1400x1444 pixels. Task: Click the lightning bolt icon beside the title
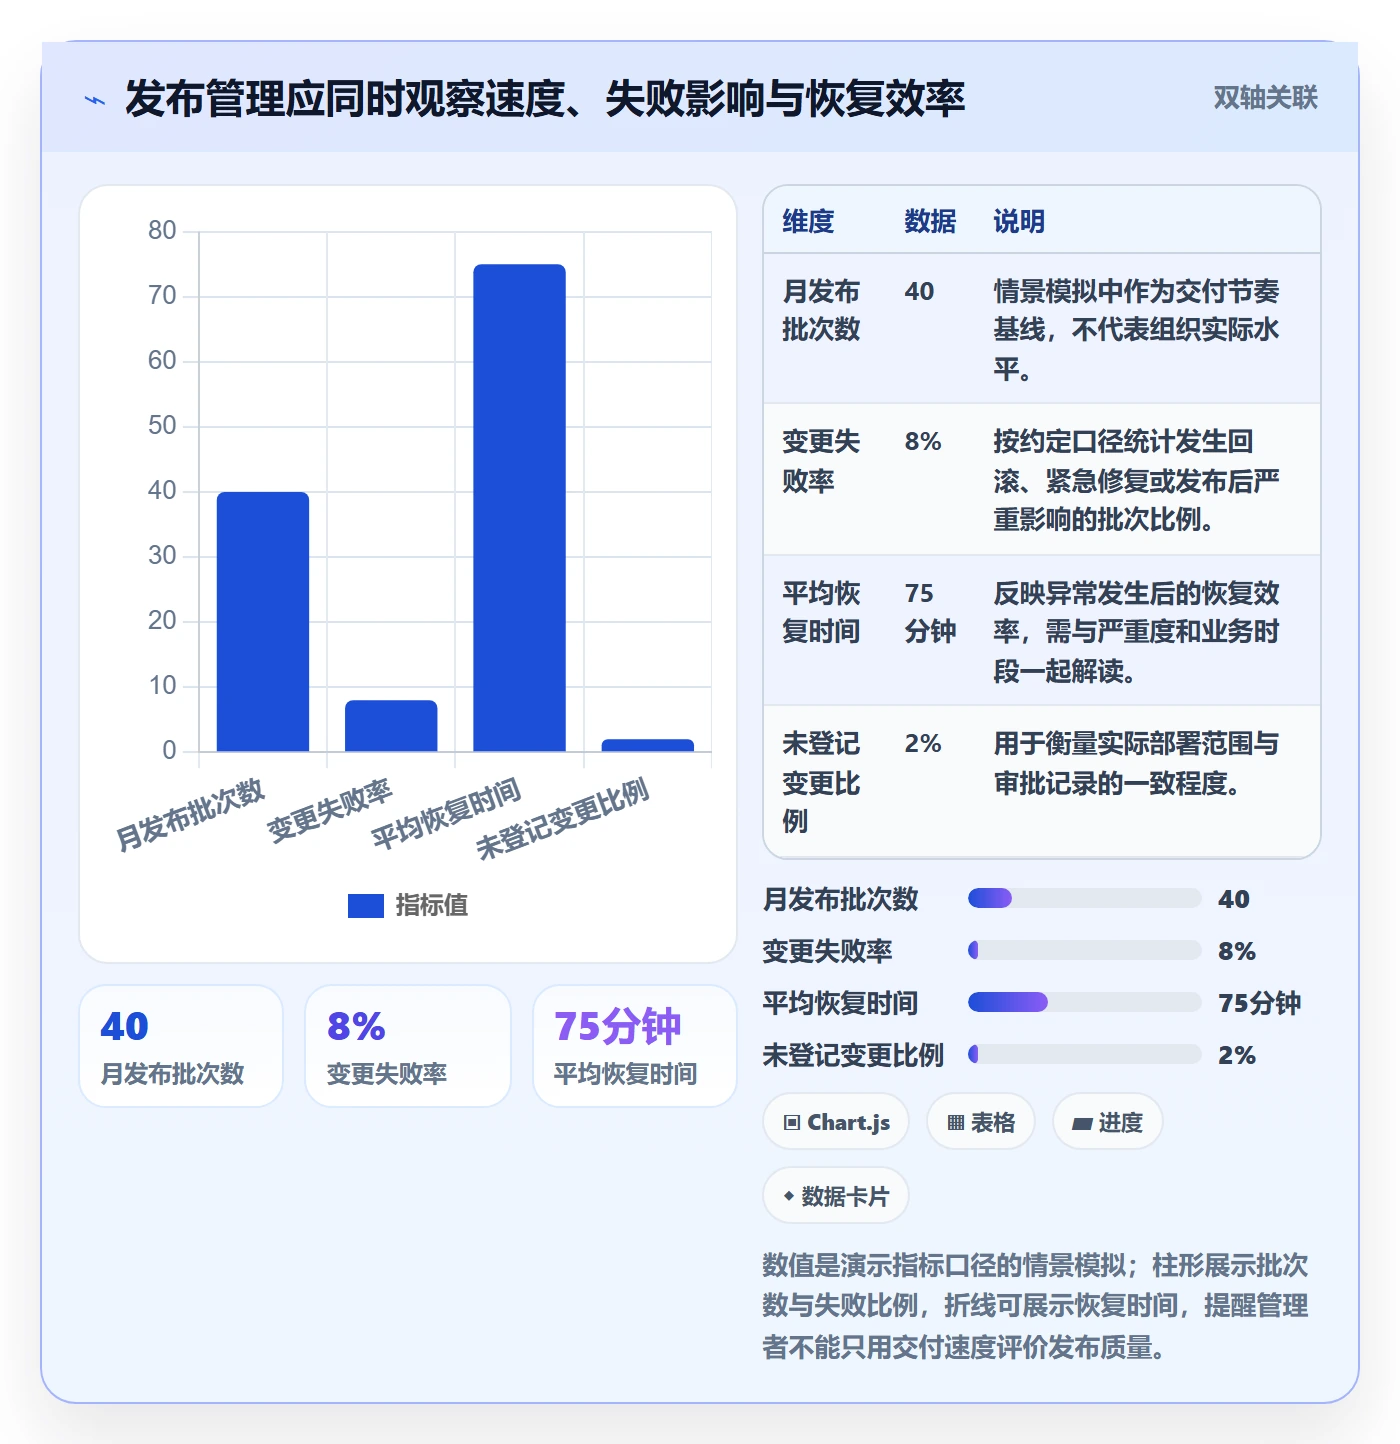pos(95,100)
